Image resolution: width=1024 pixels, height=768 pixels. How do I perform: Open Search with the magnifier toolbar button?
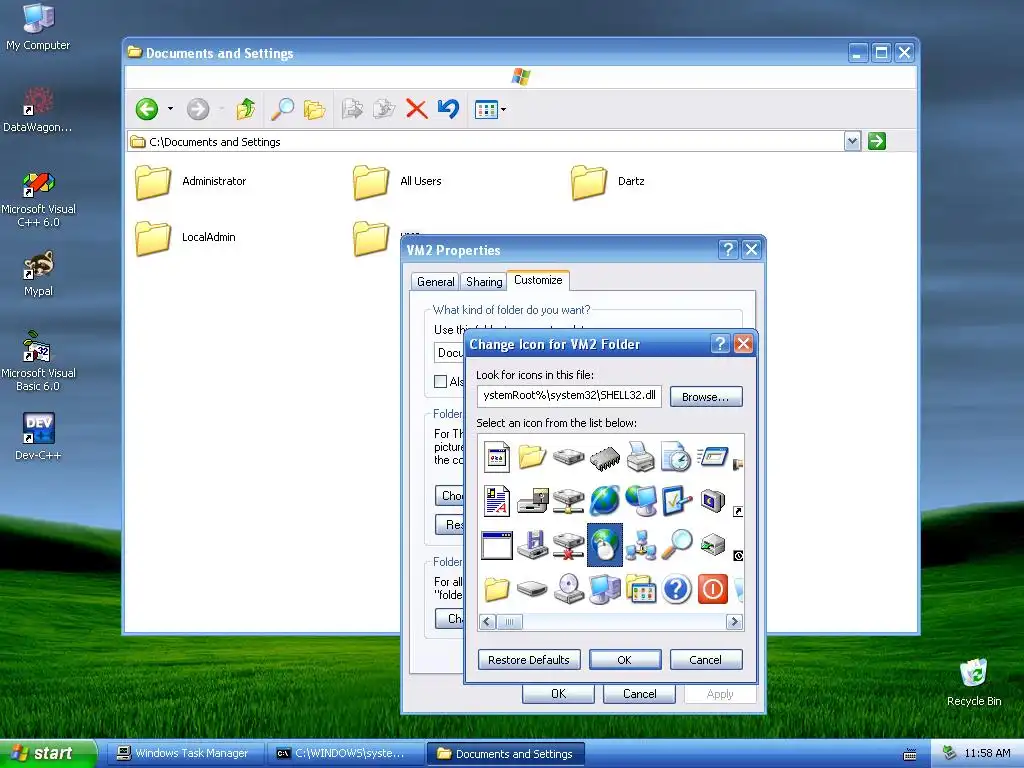tap(282, 109)
